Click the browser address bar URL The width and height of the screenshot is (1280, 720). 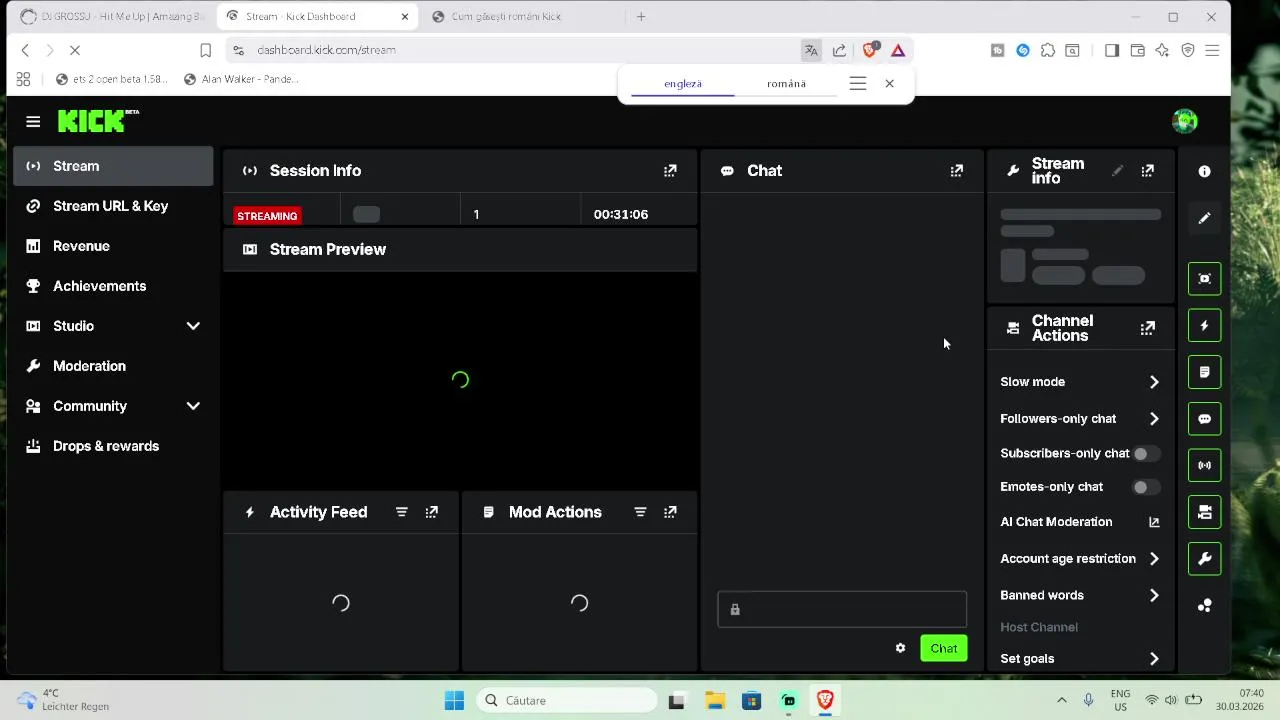tap(326, 50)
